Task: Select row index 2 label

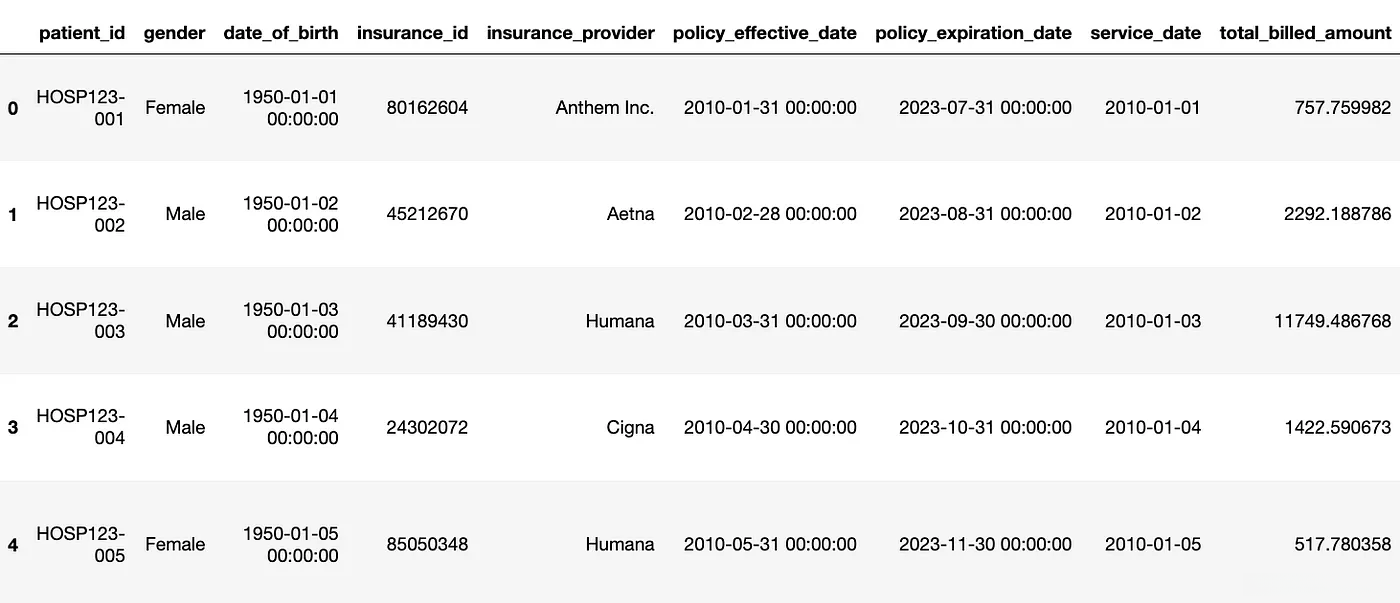Action: point(13,321)
